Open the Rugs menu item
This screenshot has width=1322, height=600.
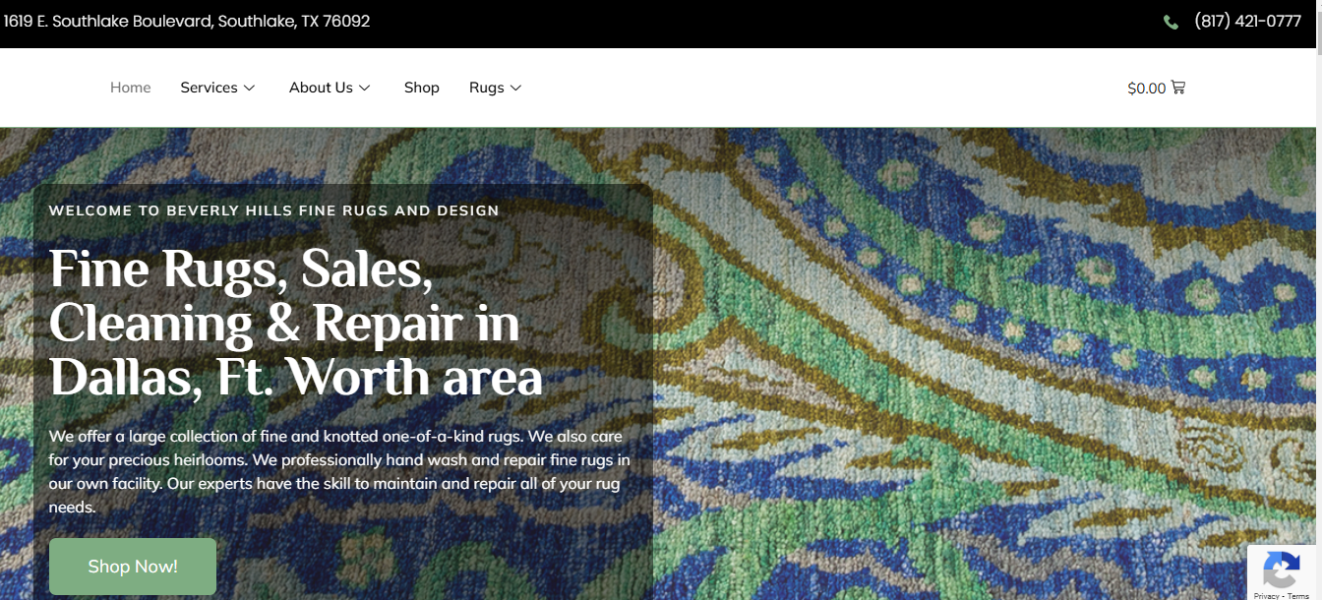pos(487,87)
